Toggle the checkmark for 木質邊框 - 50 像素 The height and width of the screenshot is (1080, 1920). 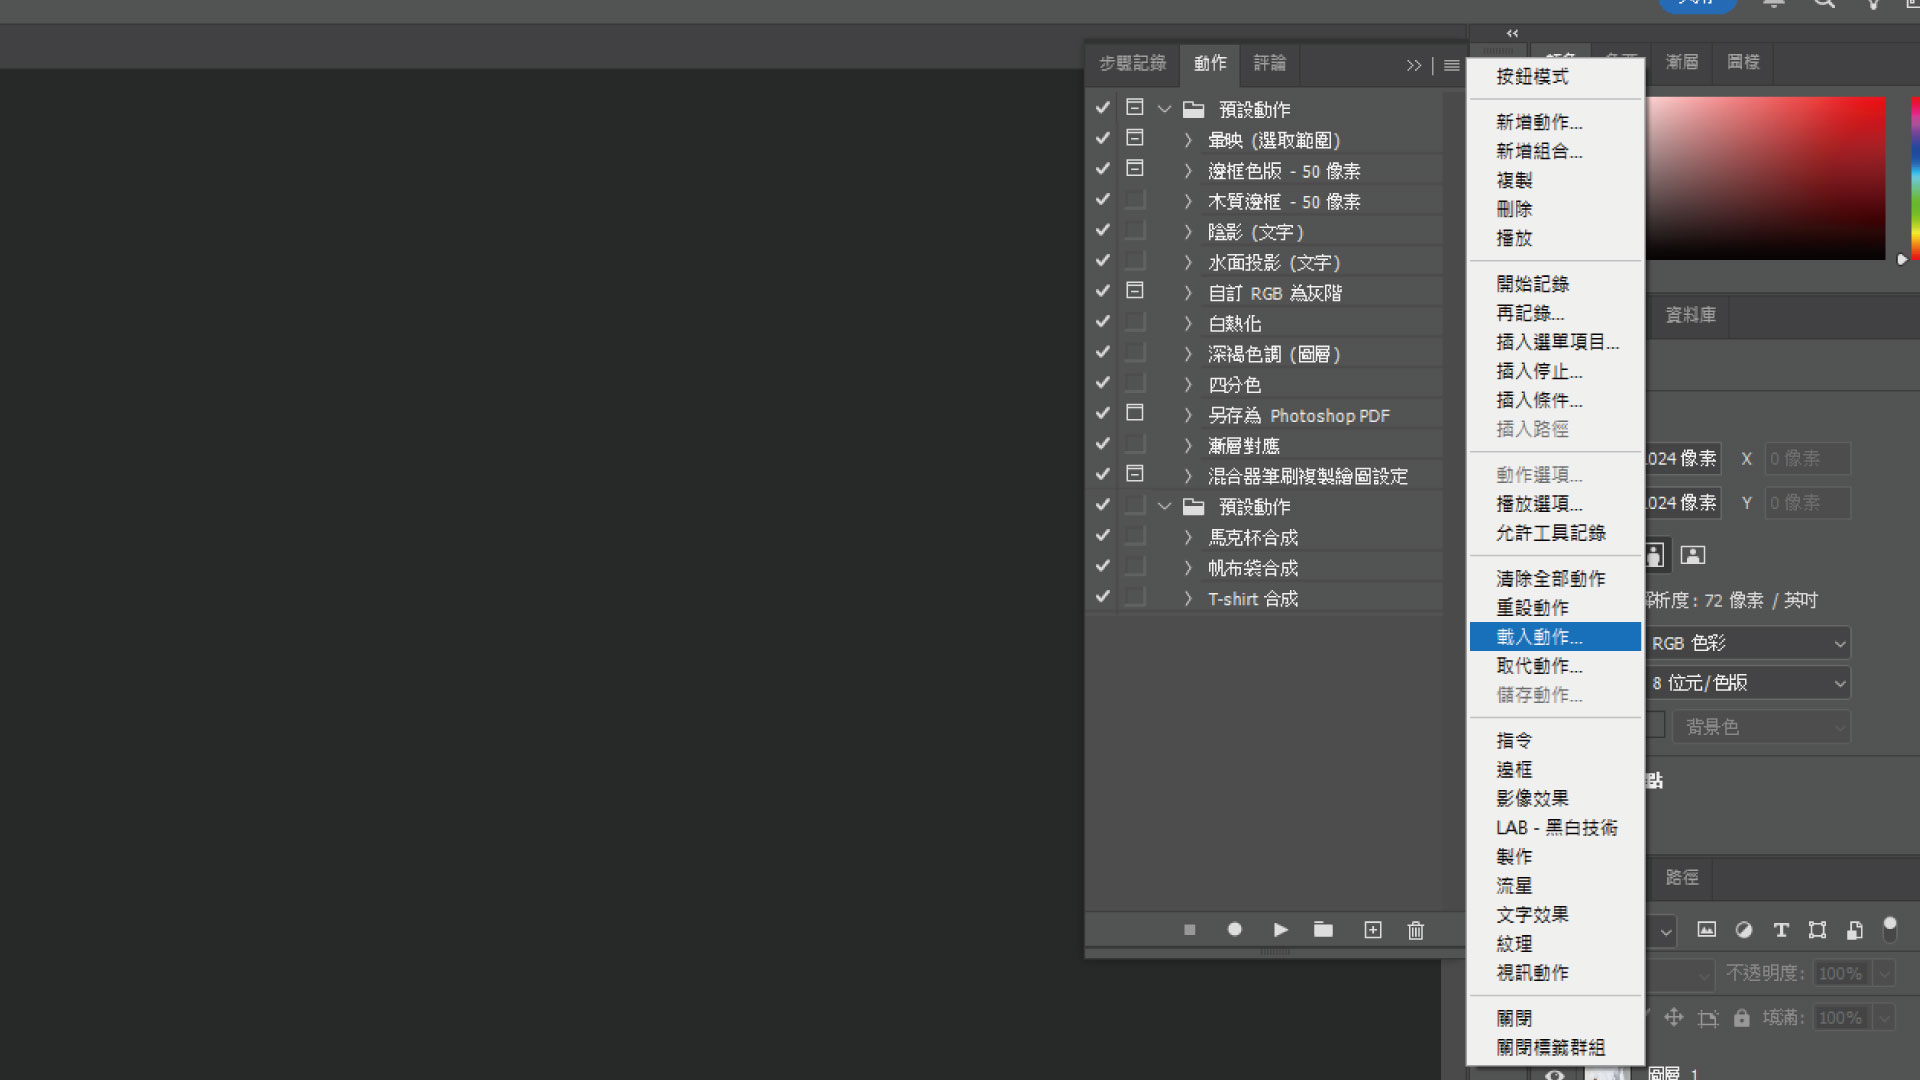click(1102, 199)
